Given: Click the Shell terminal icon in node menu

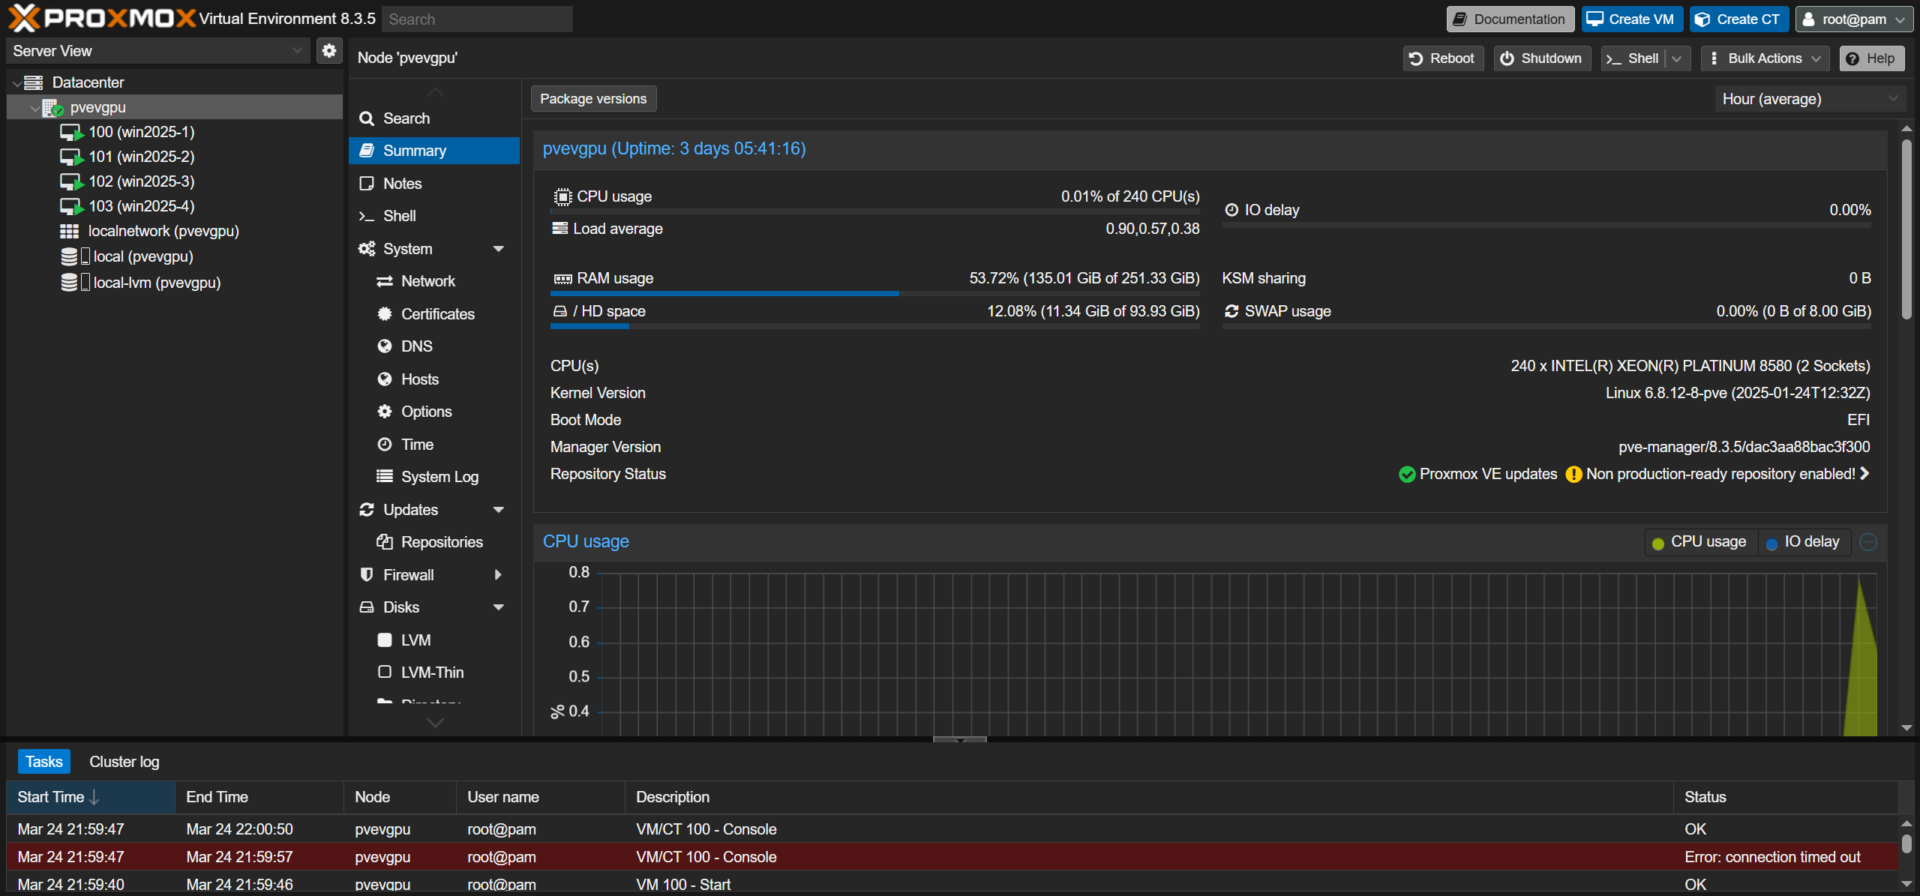Looking at the screenshot, I should [x=367, y=216].
